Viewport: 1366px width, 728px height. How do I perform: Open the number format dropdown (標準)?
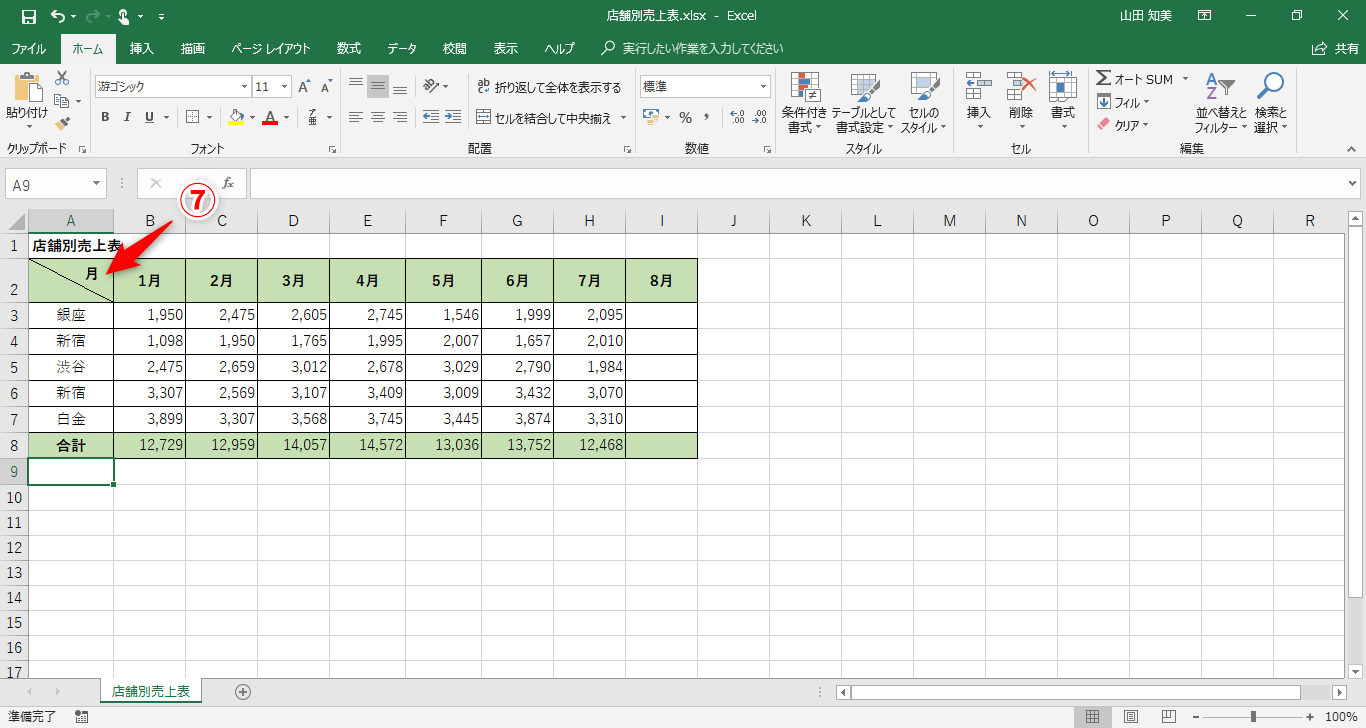(764, 87)
